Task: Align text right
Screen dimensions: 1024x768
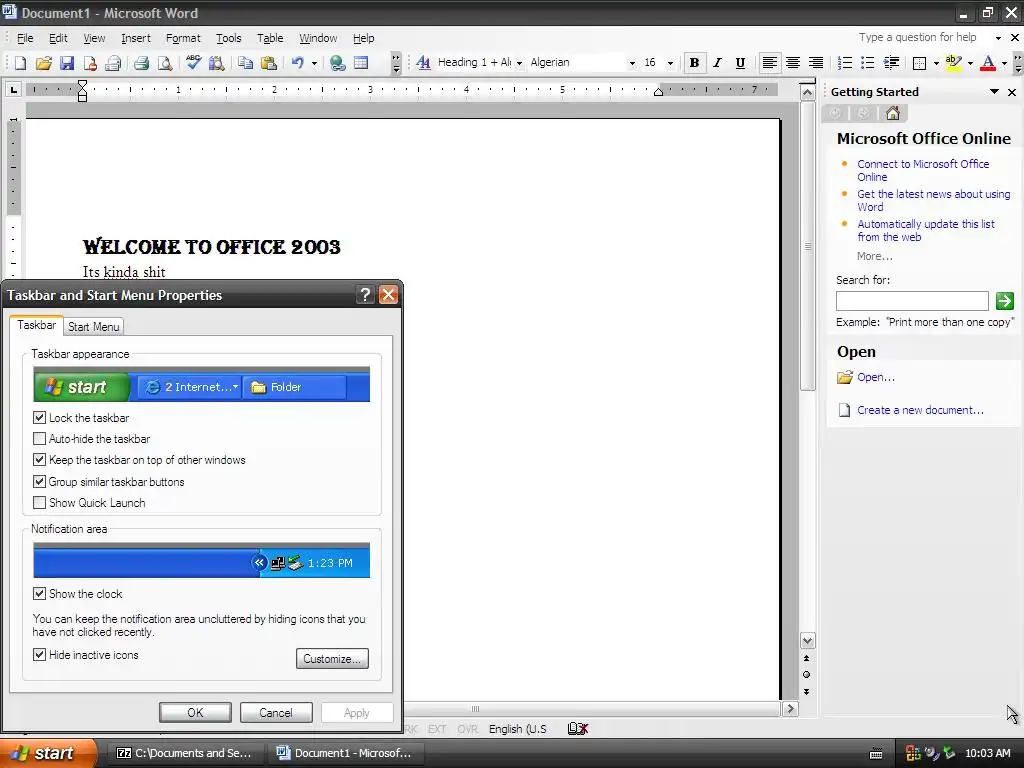Action: 816,63
